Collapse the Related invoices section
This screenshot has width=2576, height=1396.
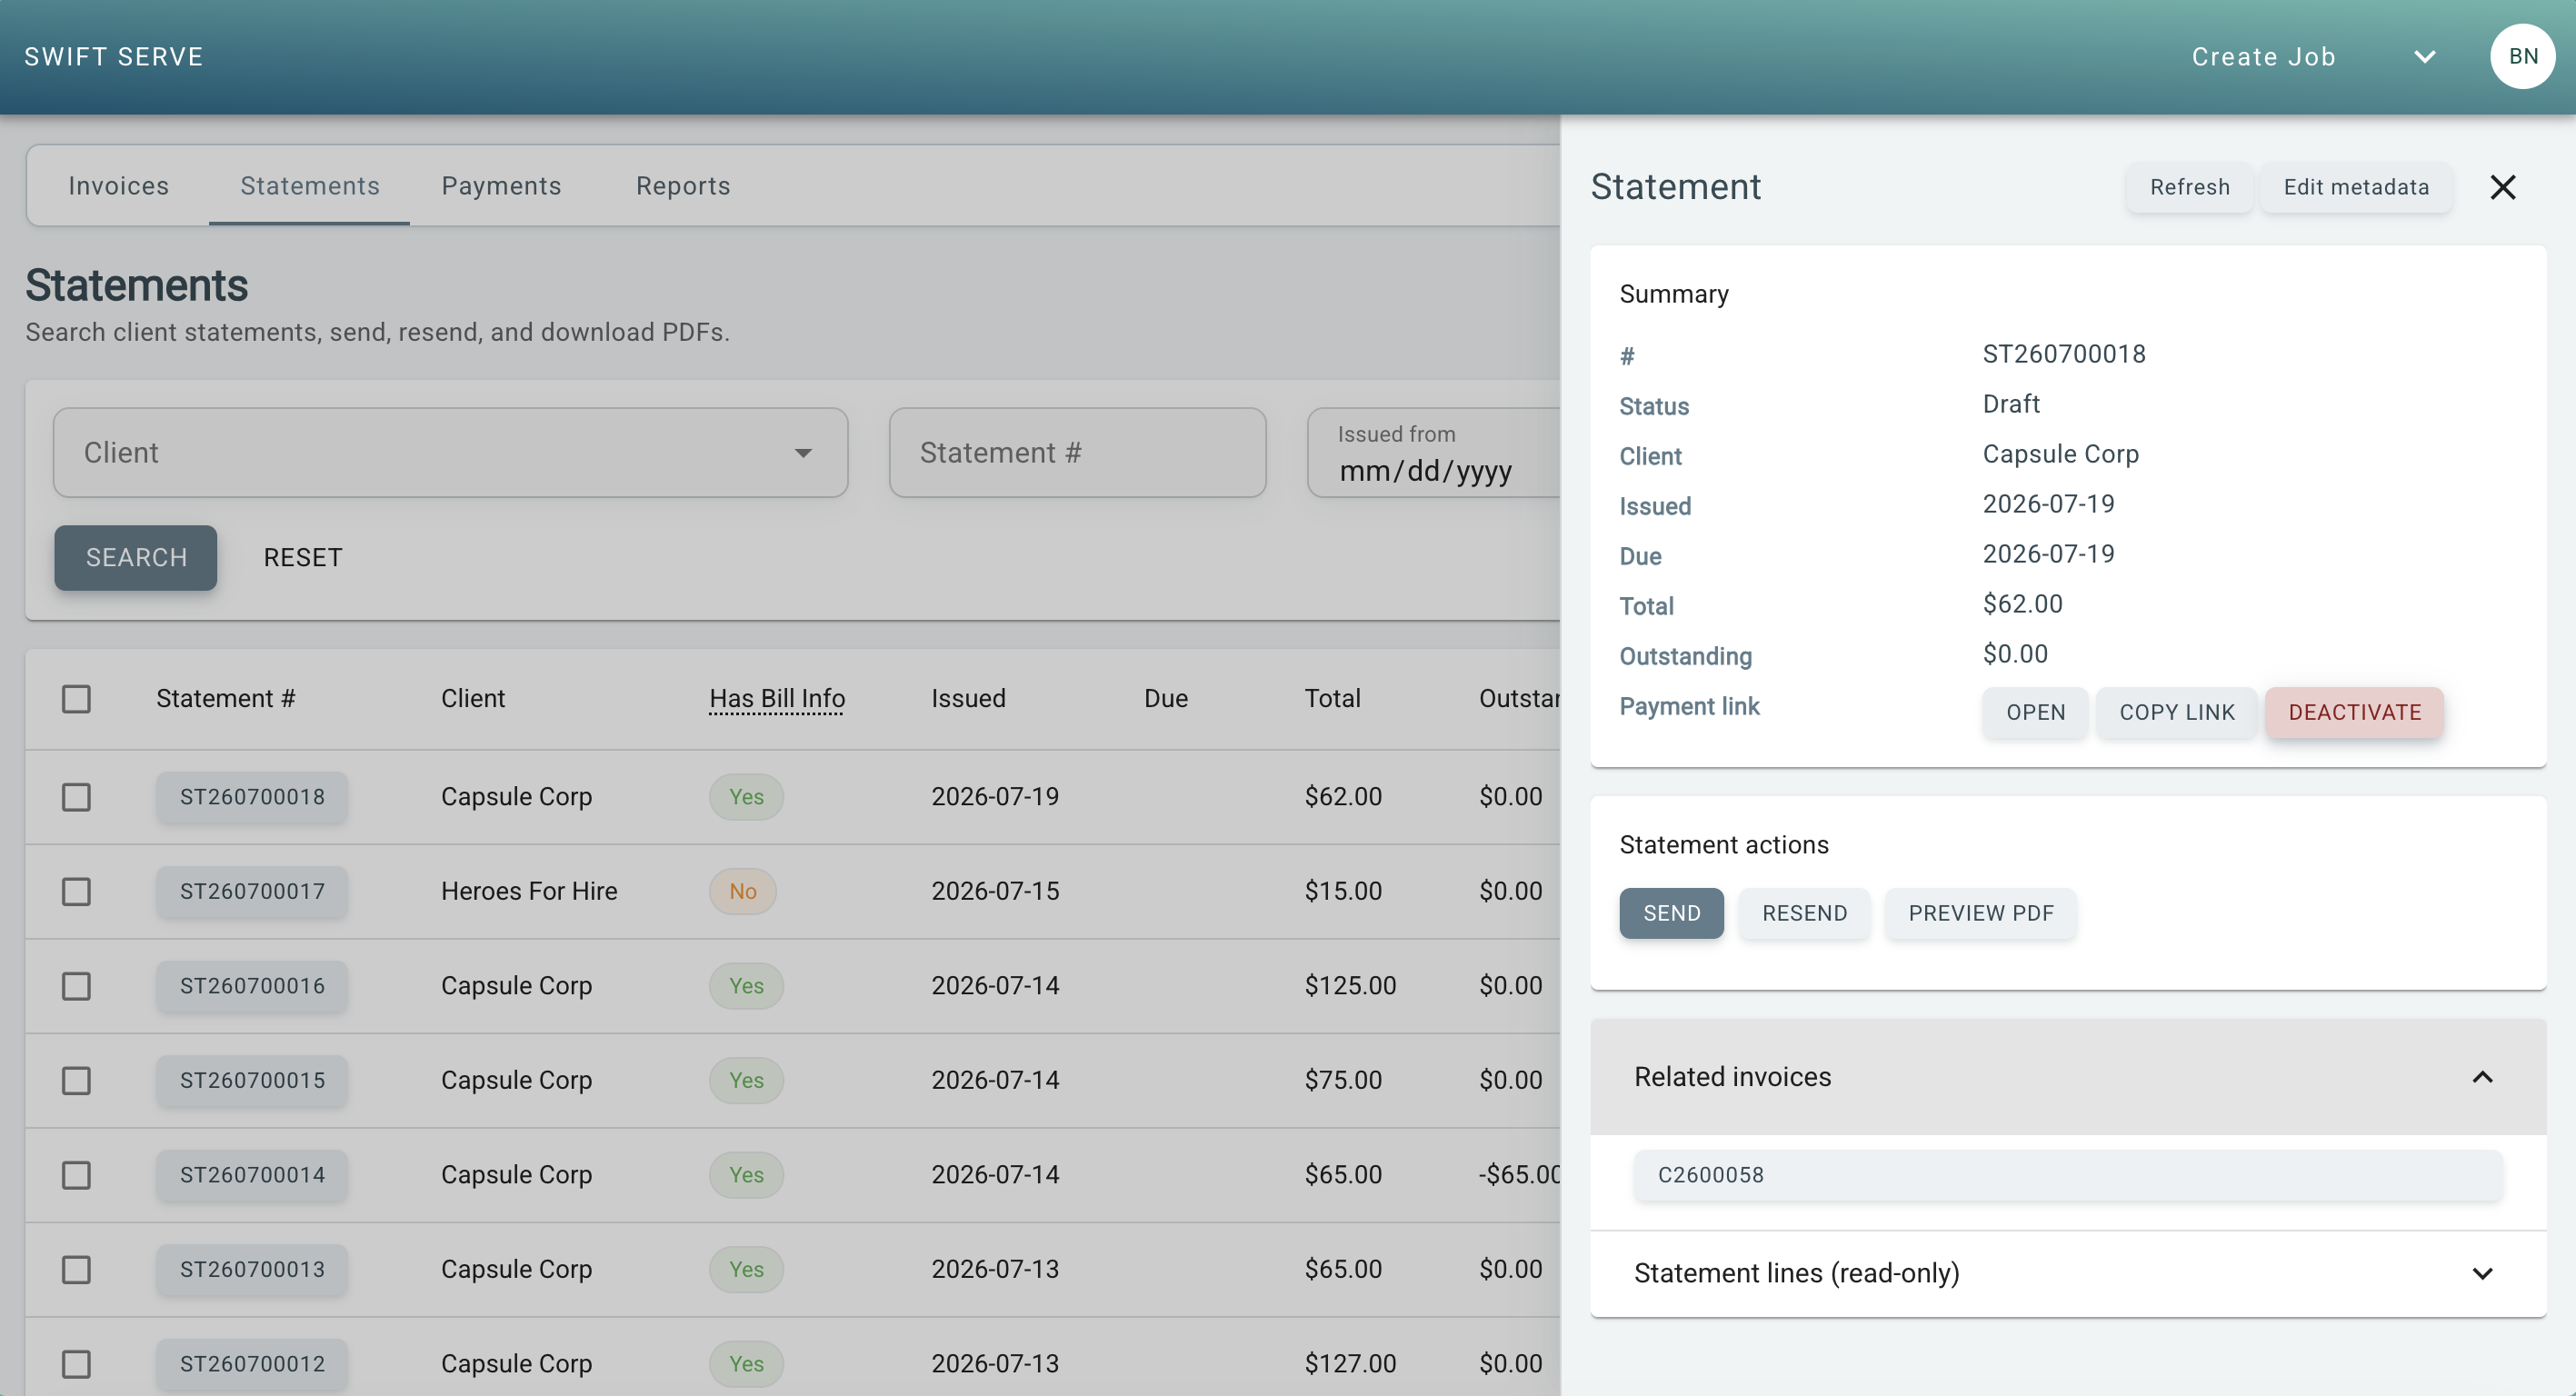tap(2067, 1077)
